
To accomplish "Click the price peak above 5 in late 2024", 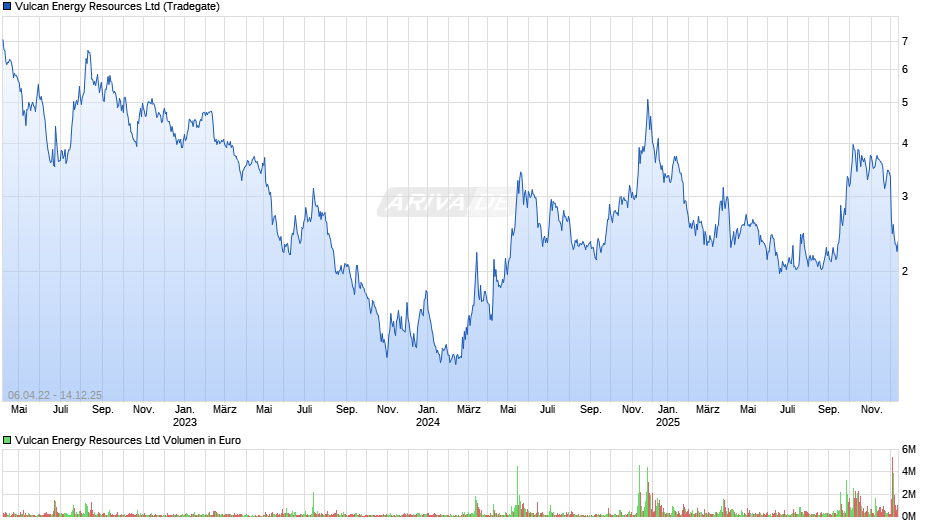I will point(647,101).
